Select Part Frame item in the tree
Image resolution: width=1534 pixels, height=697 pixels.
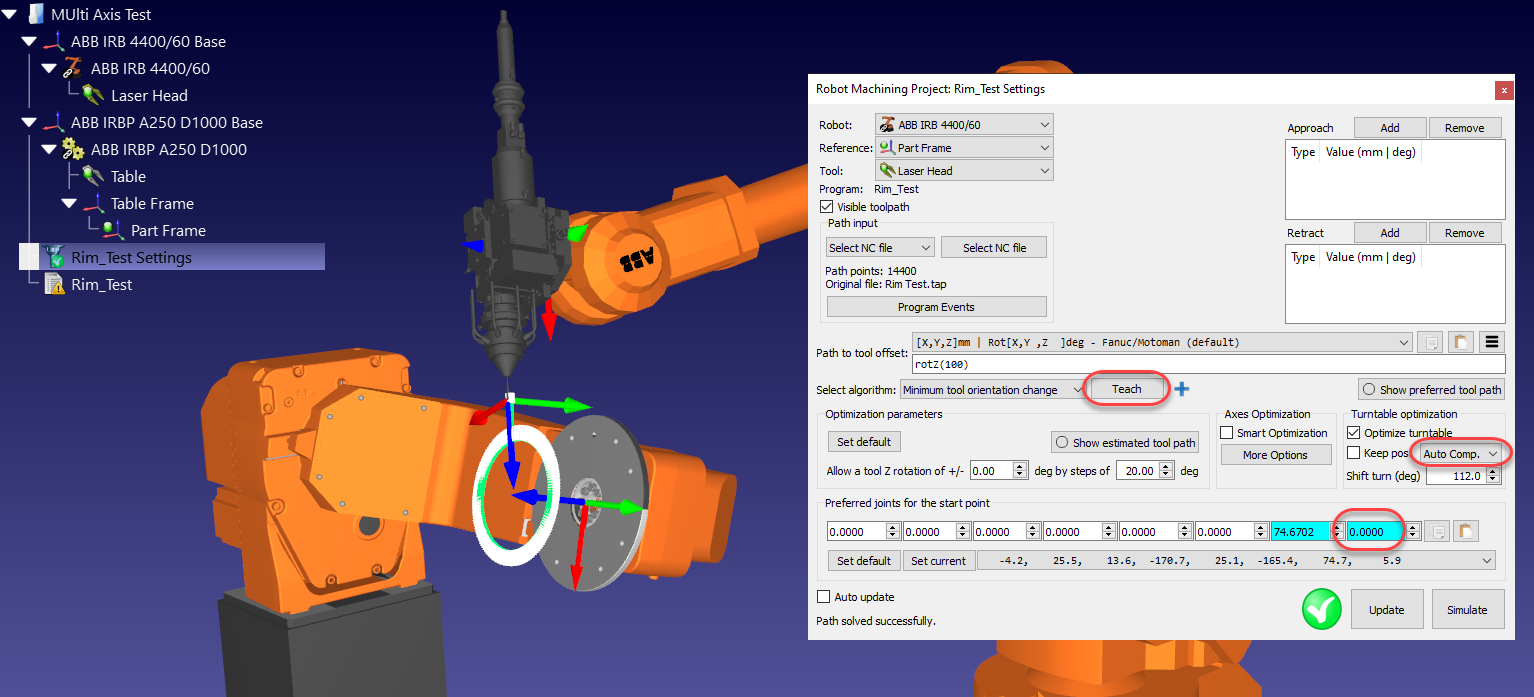(167, 231)
